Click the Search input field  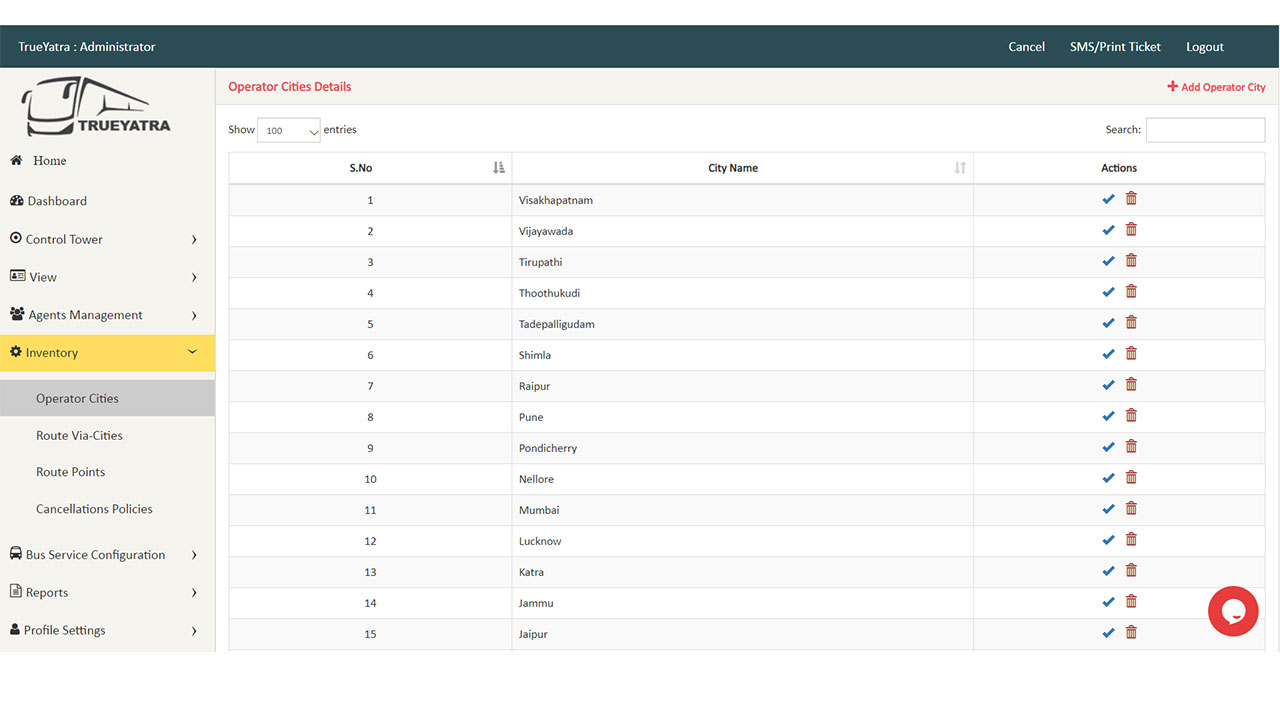[1204, 130]
